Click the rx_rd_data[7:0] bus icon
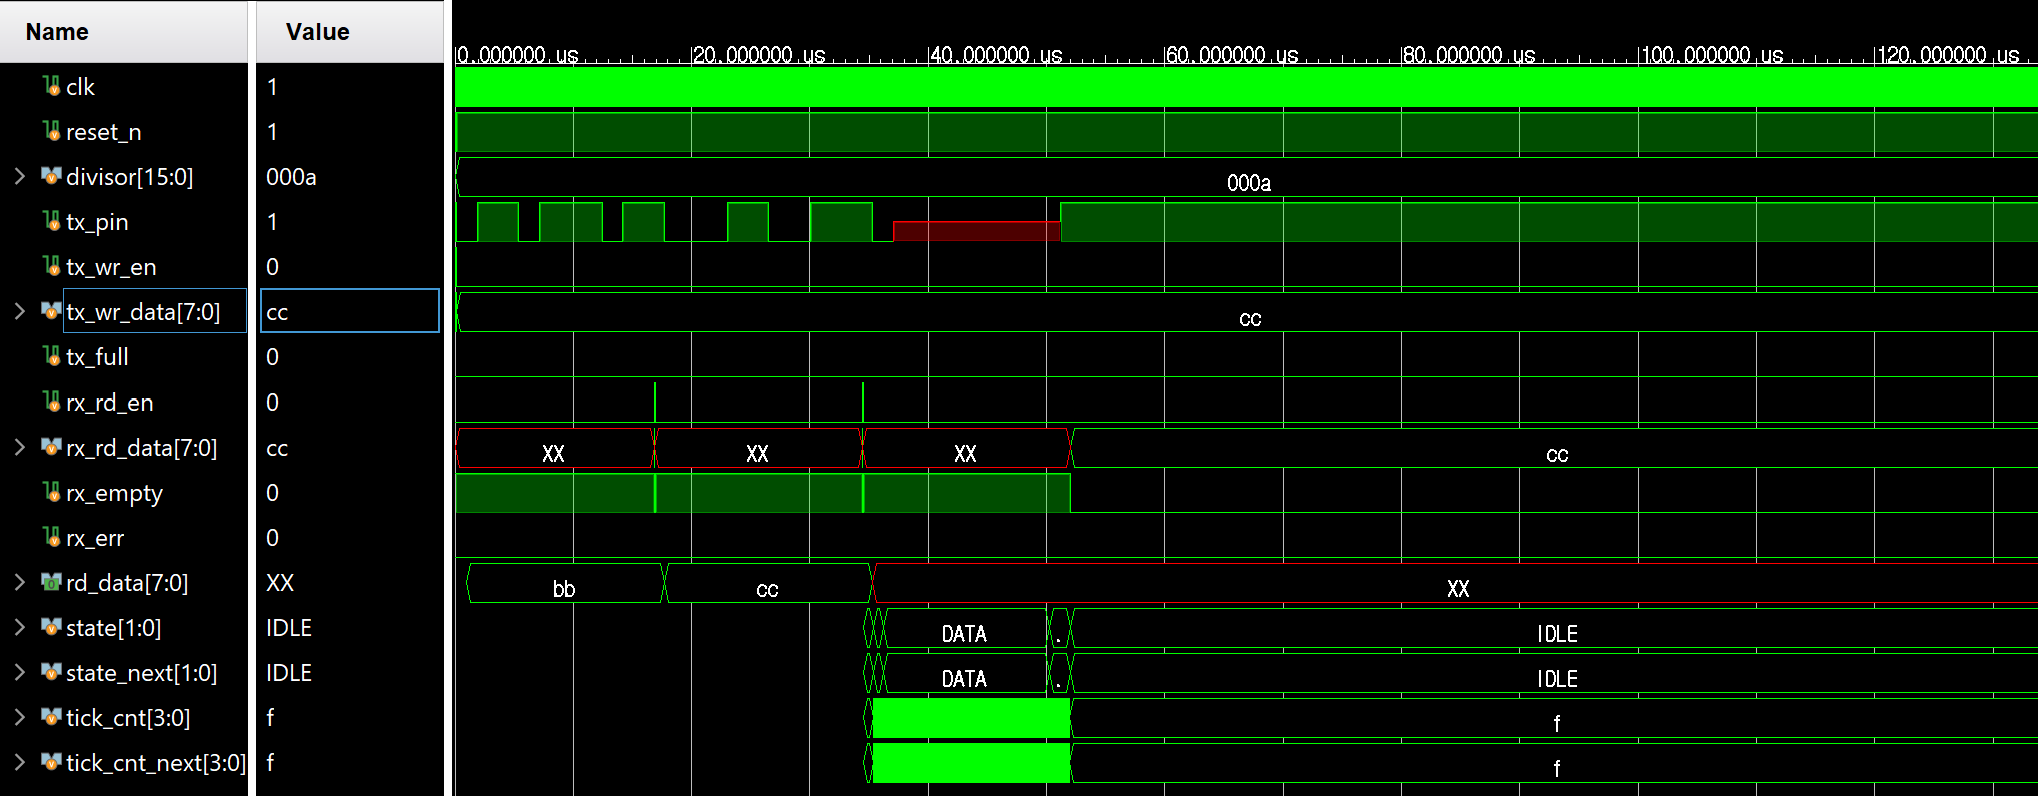This screenshot has width=2038, height=796. tap(52, 447)
